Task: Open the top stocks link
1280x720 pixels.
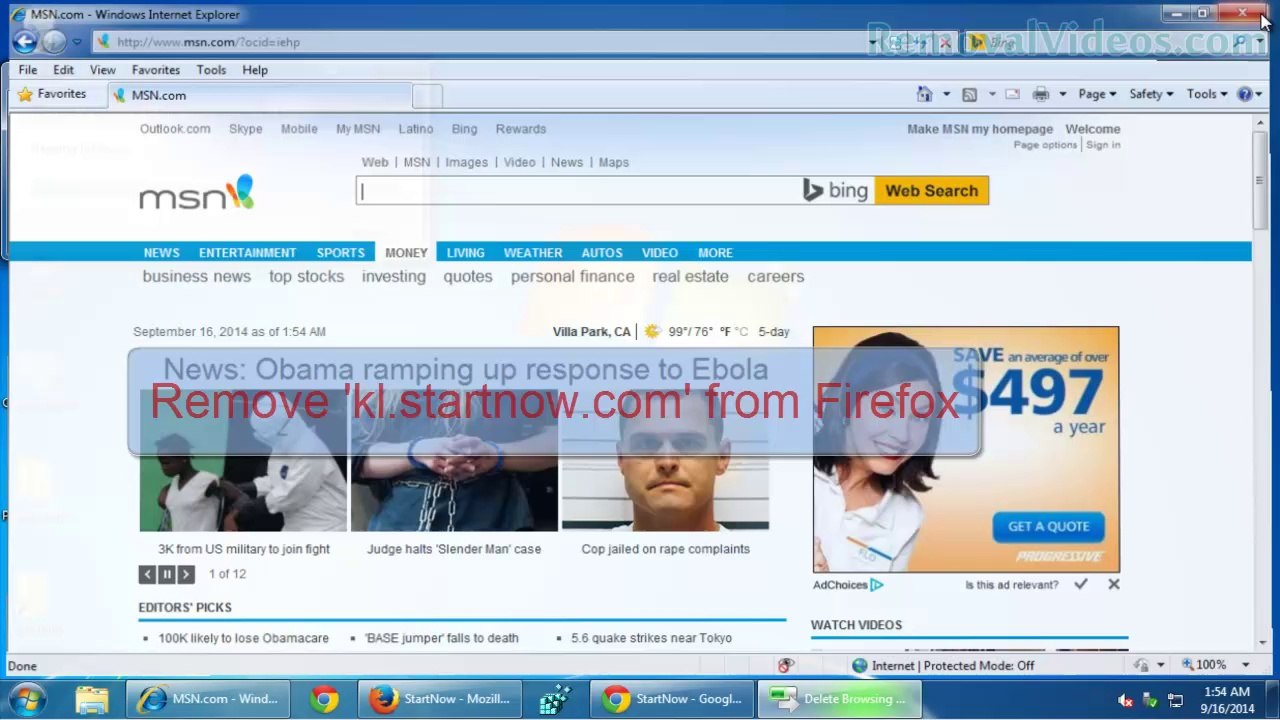Action: 306,276
